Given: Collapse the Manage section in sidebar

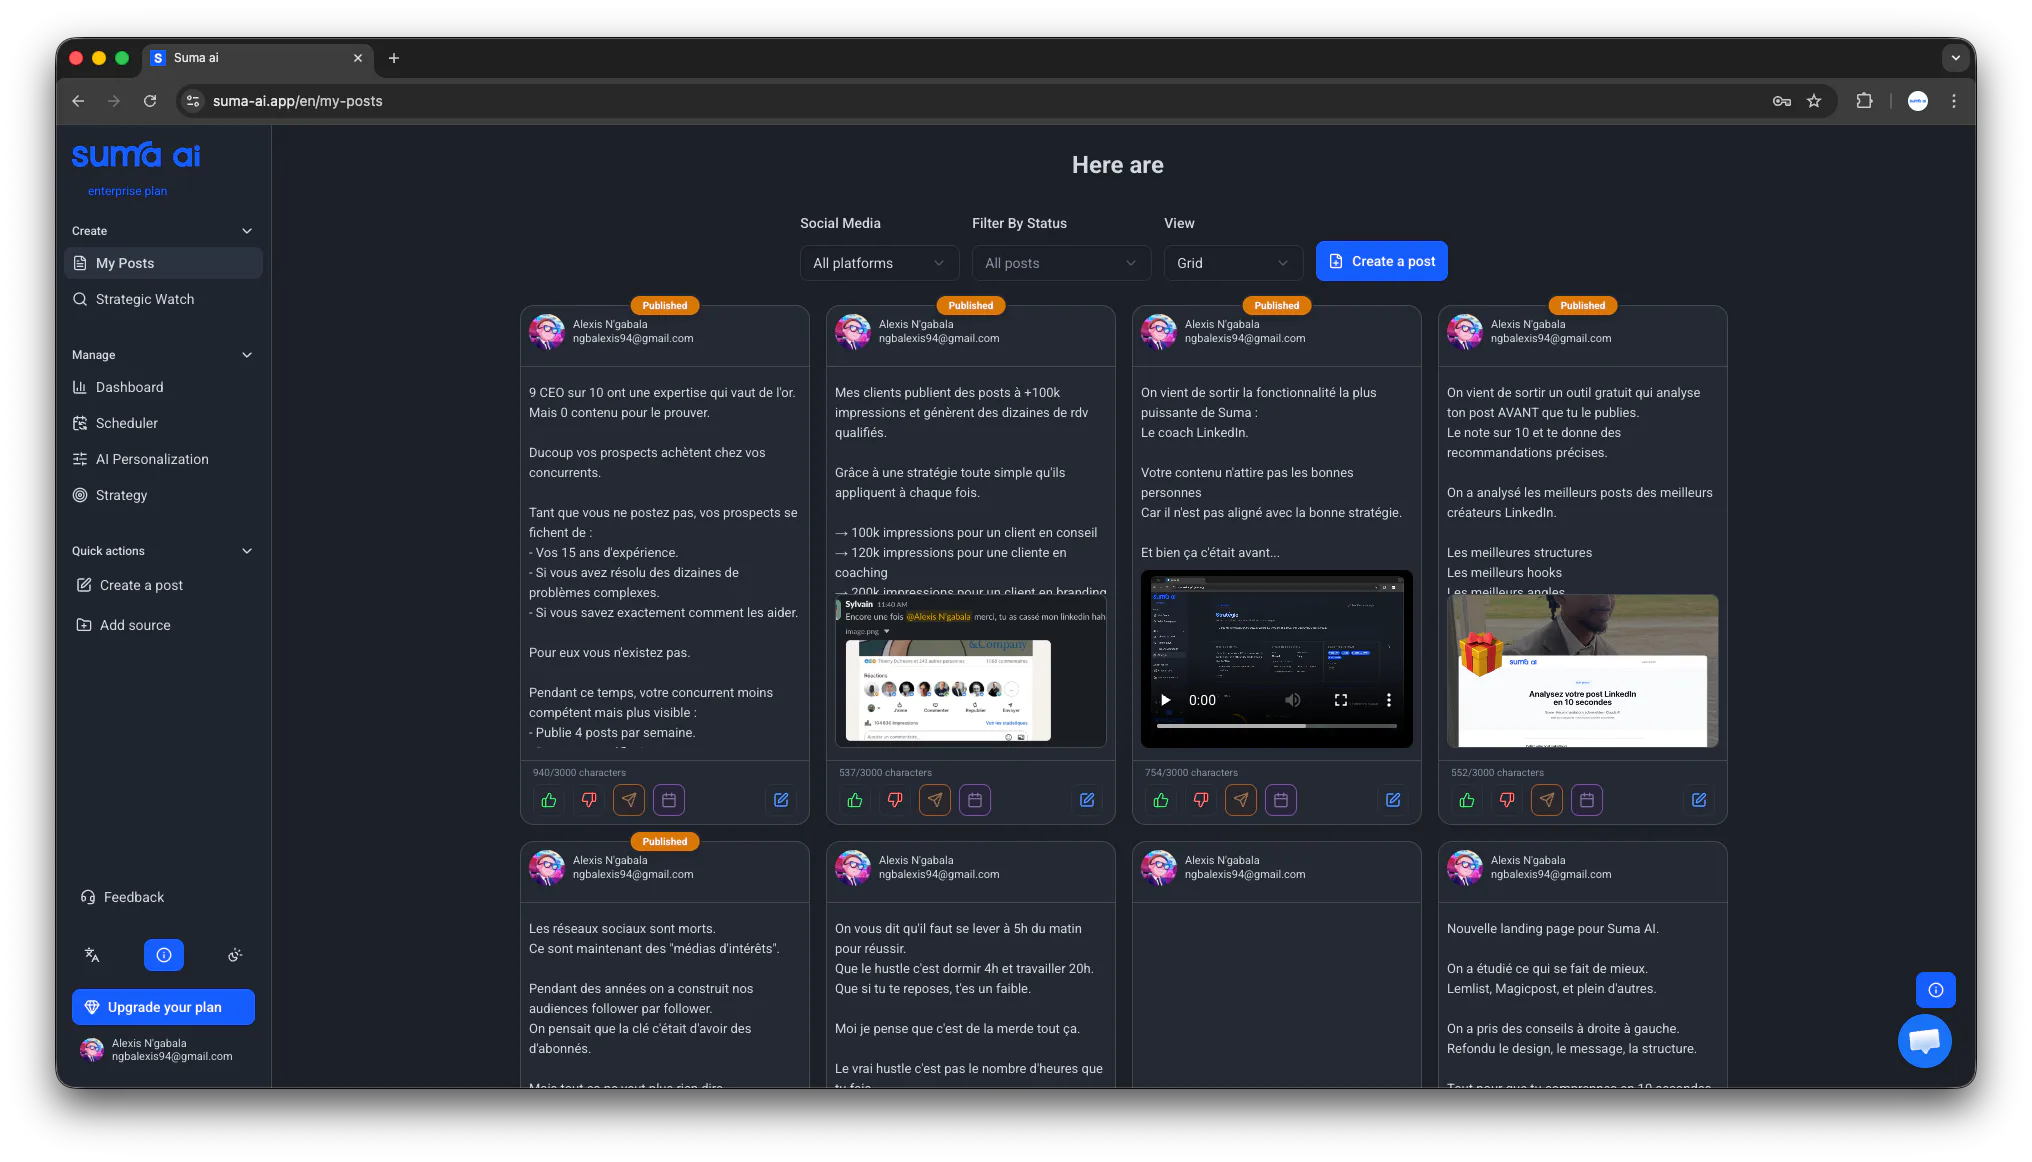Looking at the screenshot, I should point(247,355).
